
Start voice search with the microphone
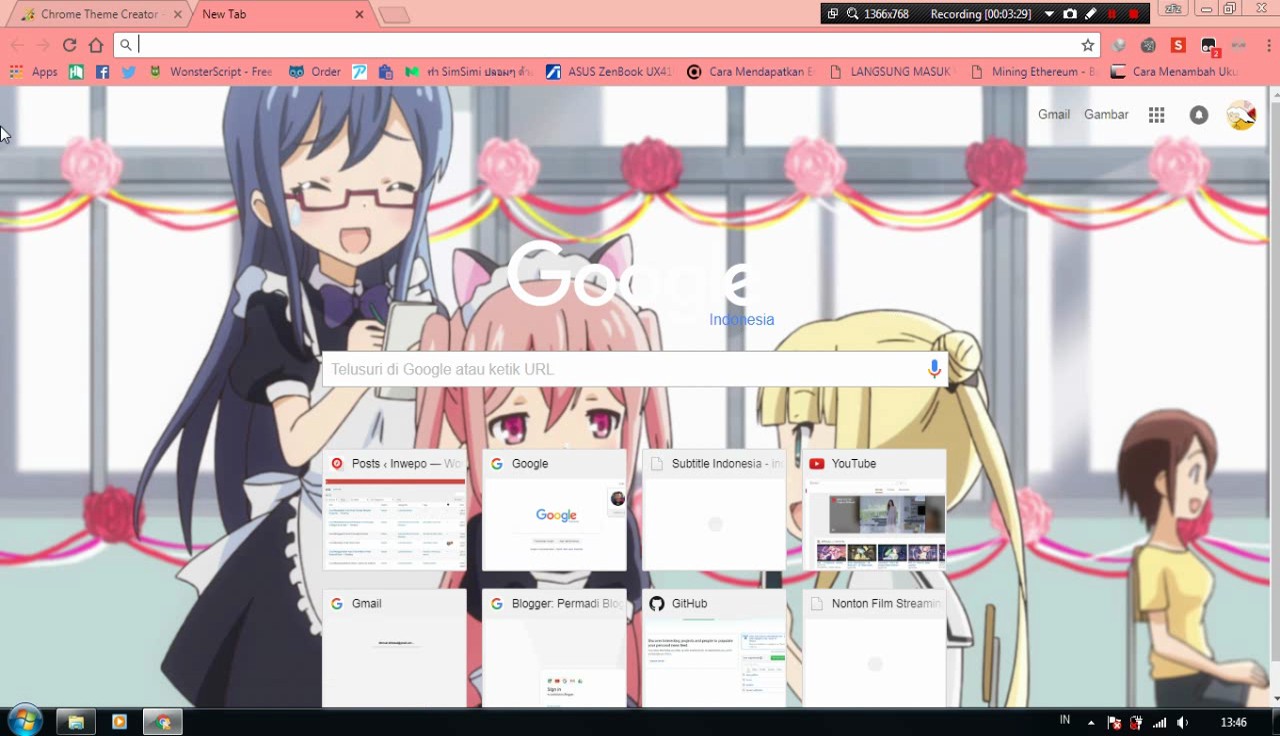pos(934,369)
